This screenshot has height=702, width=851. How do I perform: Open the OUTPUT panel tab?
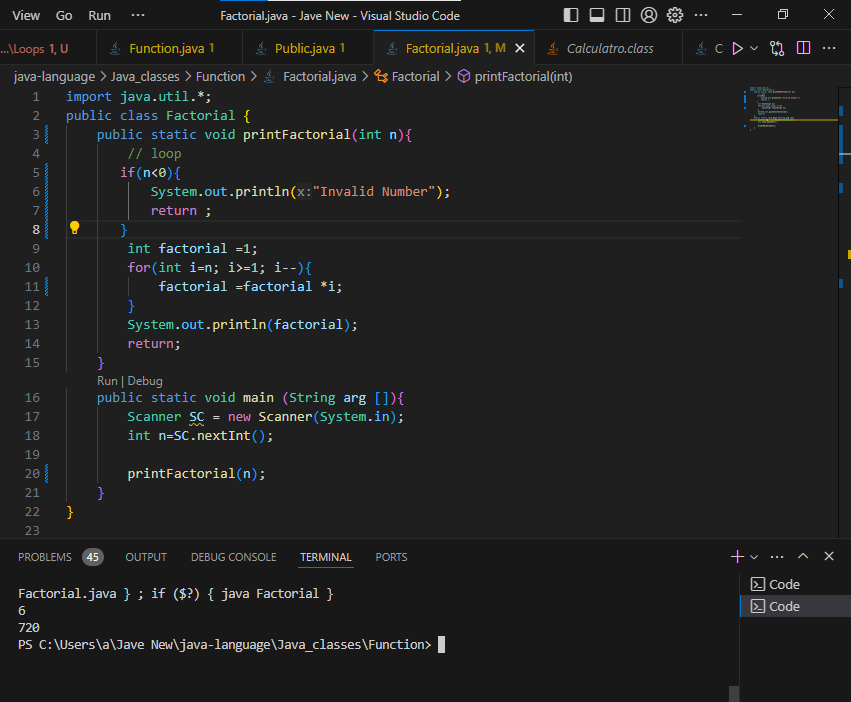[x=146, y=557]
